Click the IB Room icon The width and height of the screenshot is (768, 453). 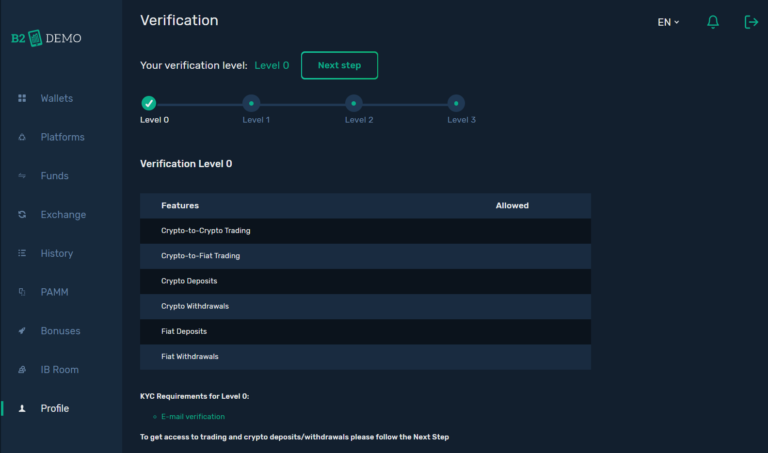pos(22,370)
